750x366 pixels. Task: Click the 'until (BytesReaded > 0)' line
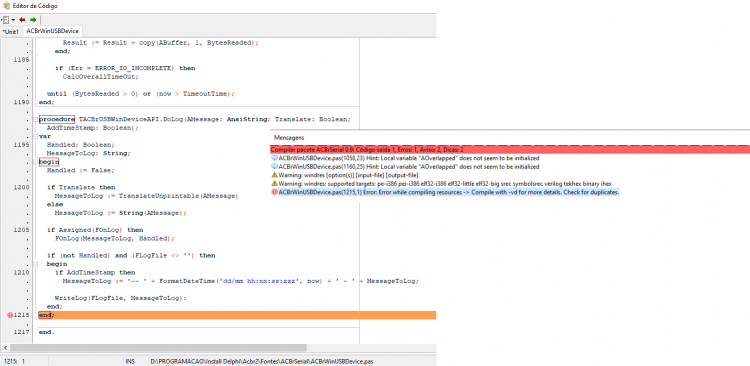coord(141,94)
